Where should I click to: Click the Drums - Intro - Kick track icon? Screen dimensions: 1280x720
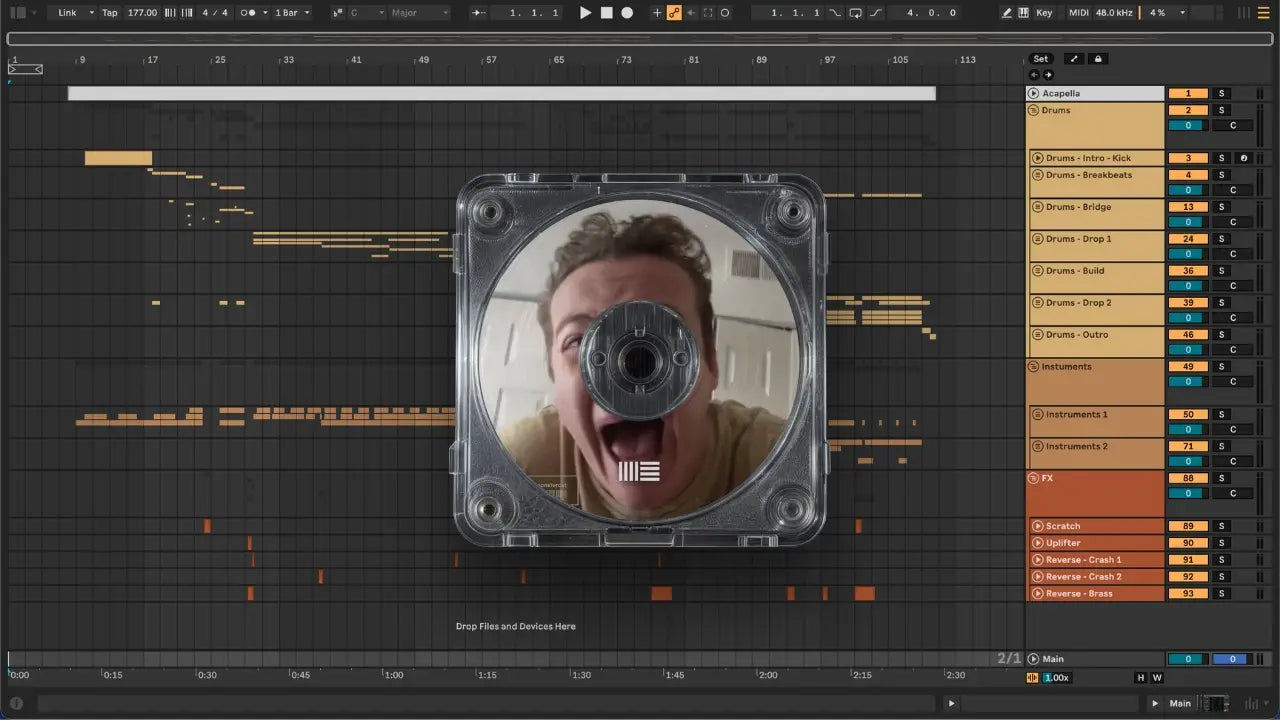pyautogui.click(x=1038, y=158)
